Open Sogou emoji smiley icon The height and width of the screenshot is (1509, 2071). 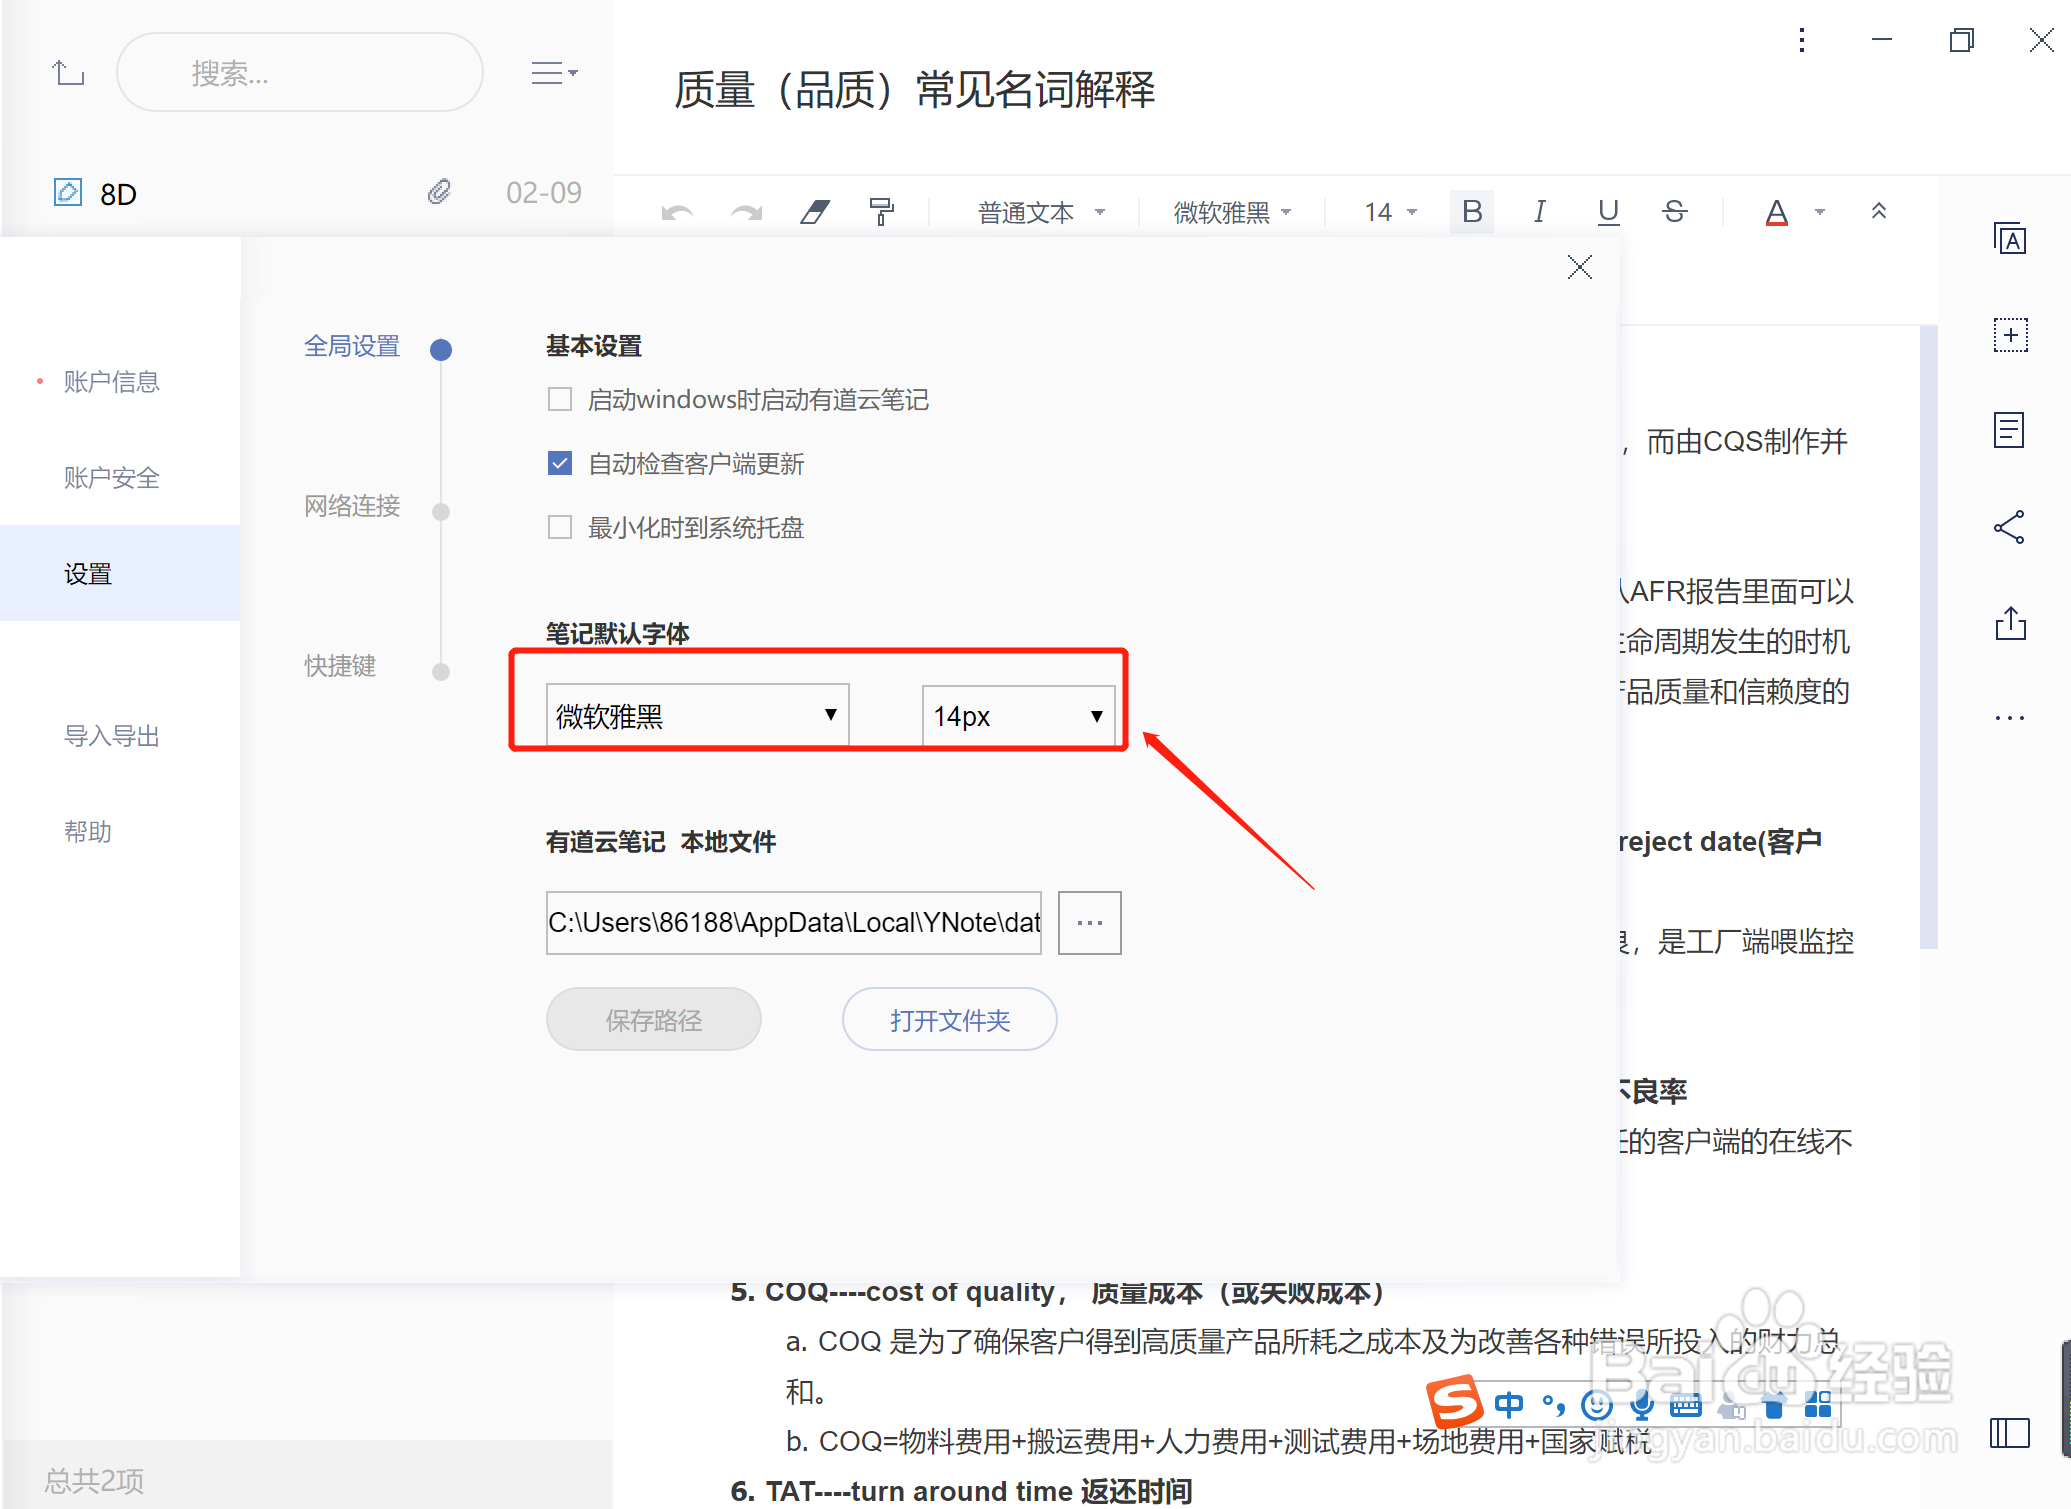[x=1596, y=1405]
